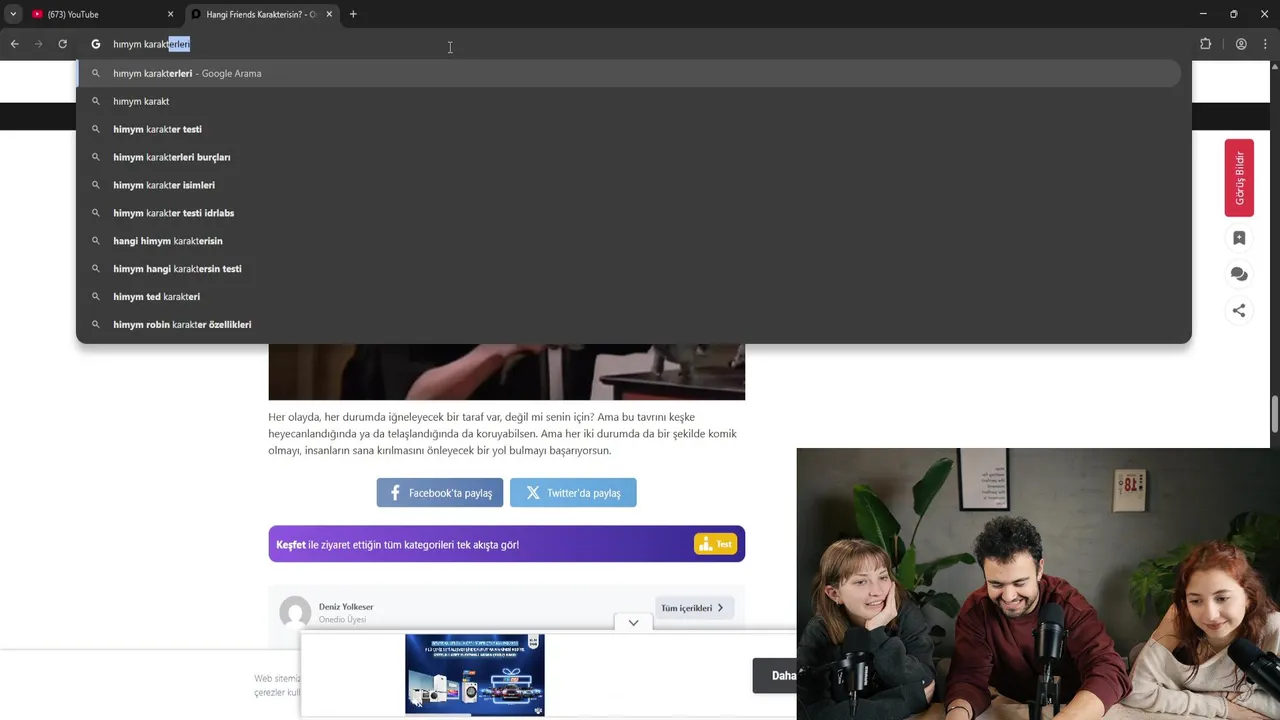Click the Keşfet categories banner
The height and width of the screenshot is (720, 1280).
pyautogui.click(x=506, y=544)
